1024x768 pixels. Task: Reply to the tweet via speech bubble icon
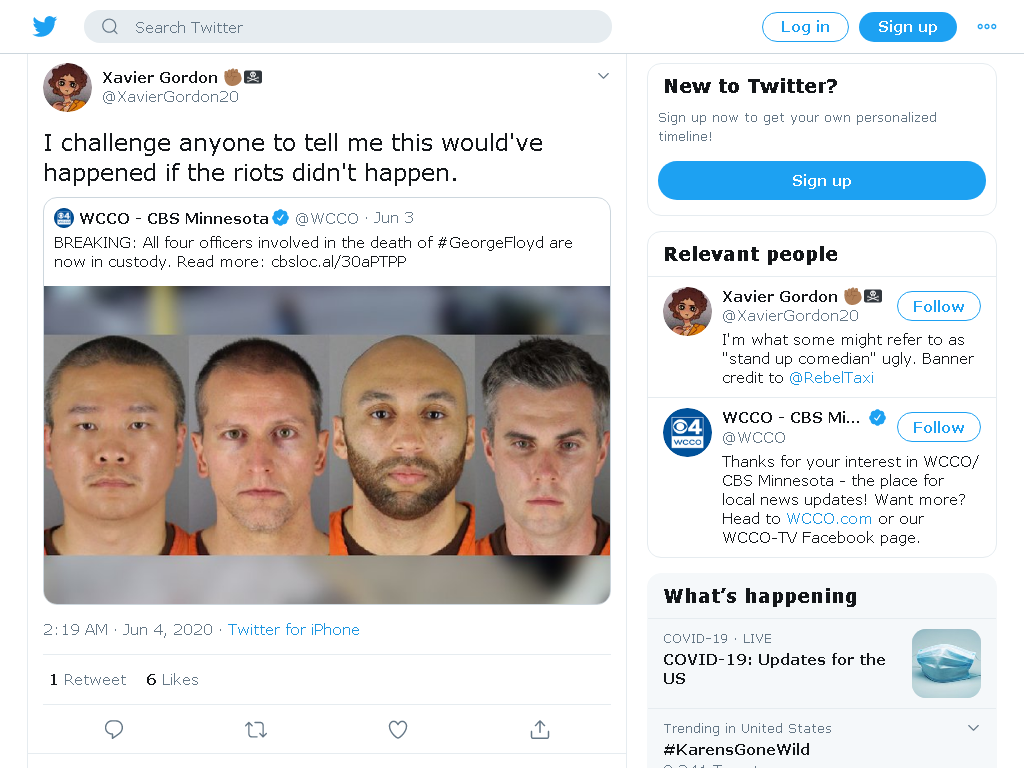point(114,729)
